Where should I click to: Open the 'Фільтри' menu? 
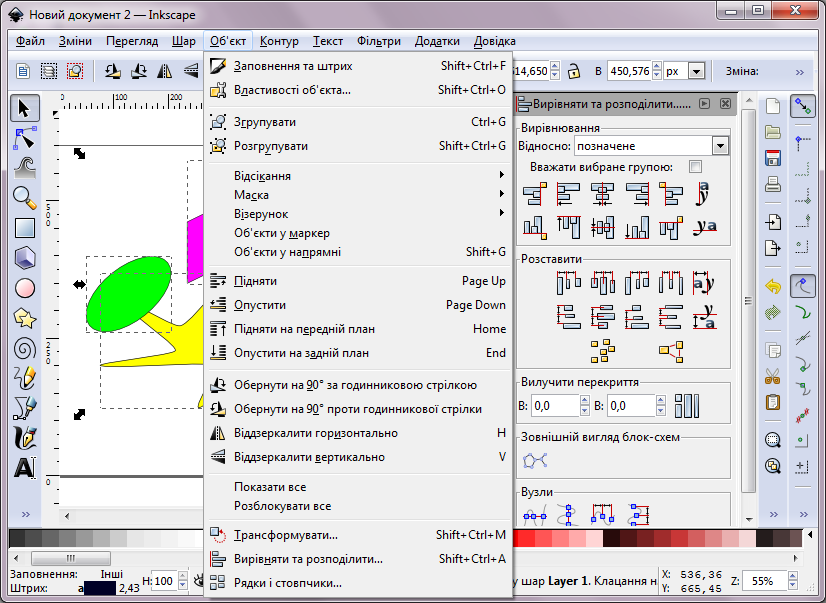(x=378, y=41)
